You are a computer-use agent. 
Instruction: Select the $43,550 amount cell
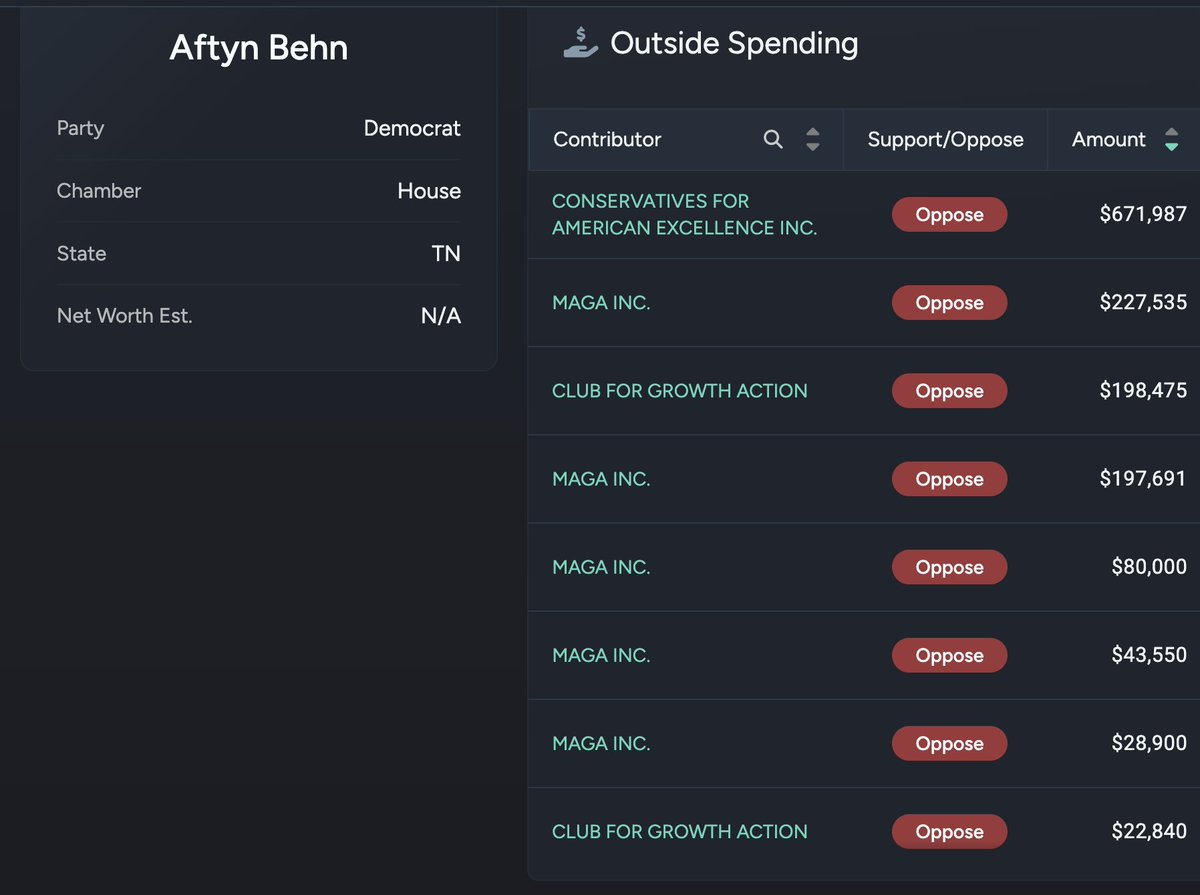click(1149, 654)
